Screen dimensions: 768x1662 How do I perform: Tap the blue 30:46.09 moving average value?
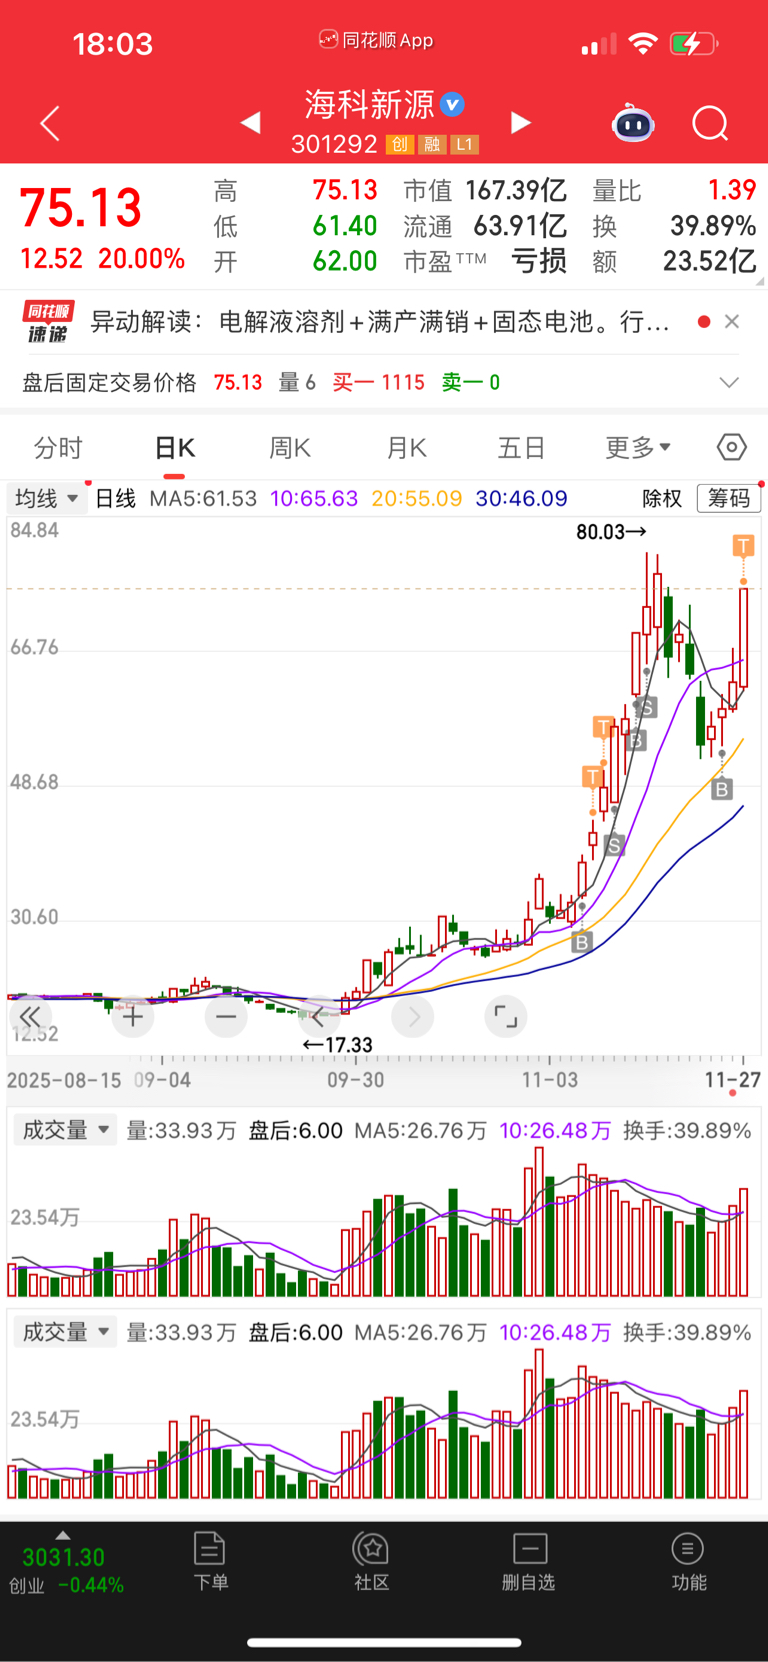[x=521, y=498]
